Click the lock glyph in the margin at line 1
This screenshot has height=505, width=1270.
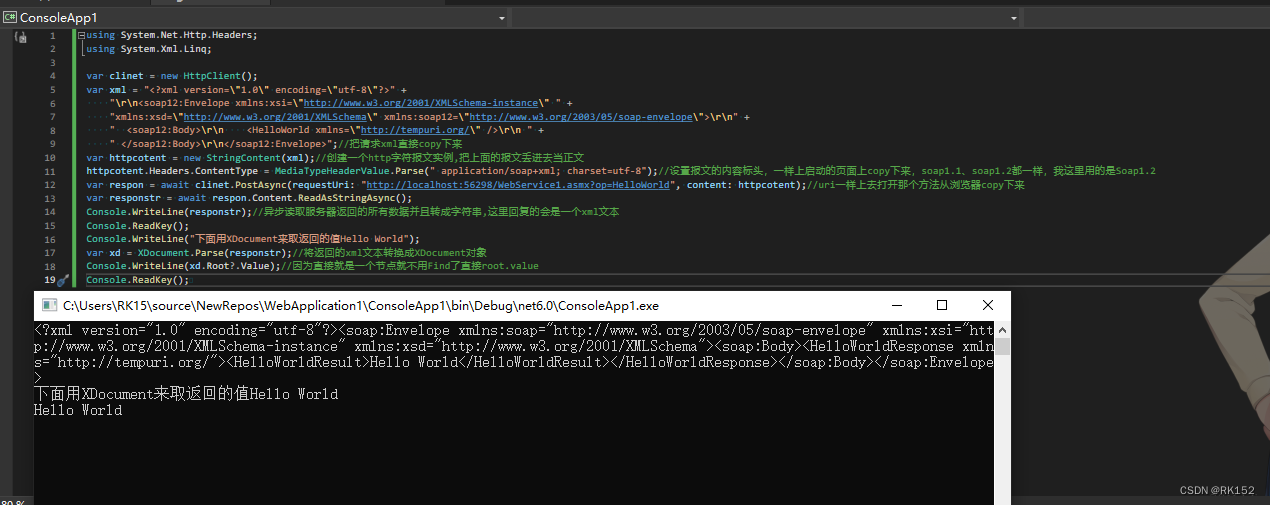[x=21, y=36]
